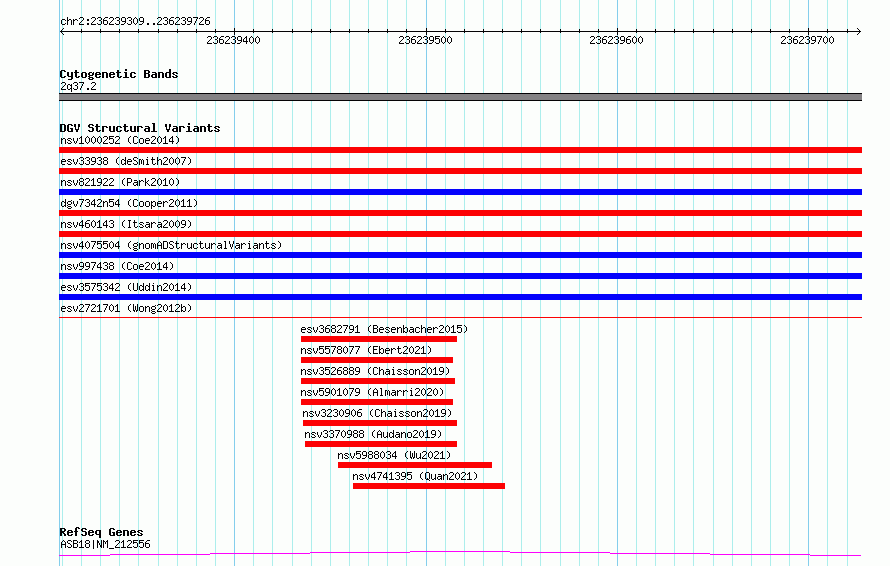
Task: Click the right arrow of the ruler
Action: point(858,31)
